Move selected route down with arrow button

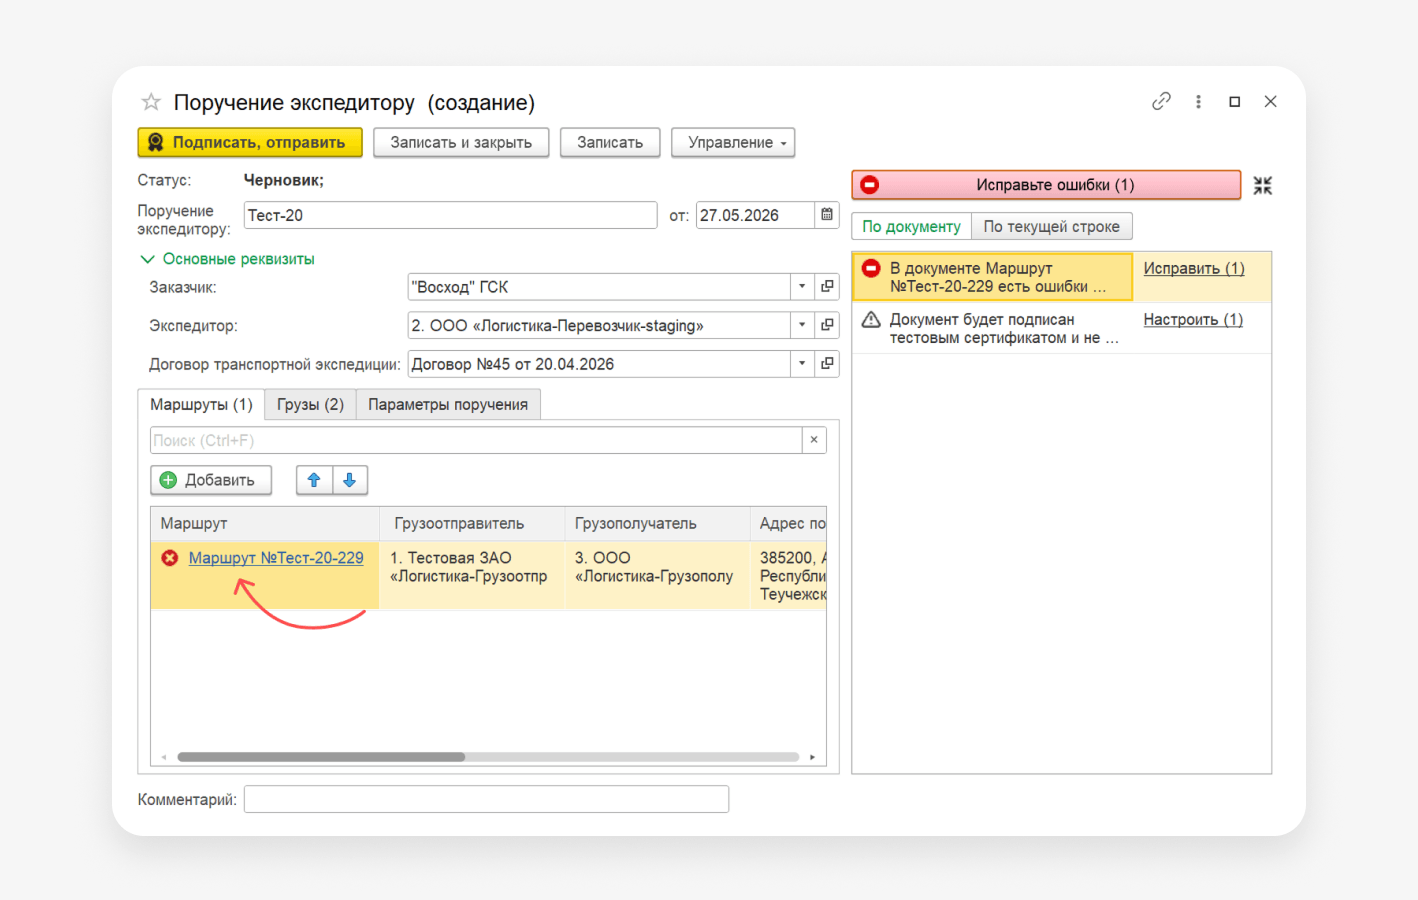tap(350, 480)
